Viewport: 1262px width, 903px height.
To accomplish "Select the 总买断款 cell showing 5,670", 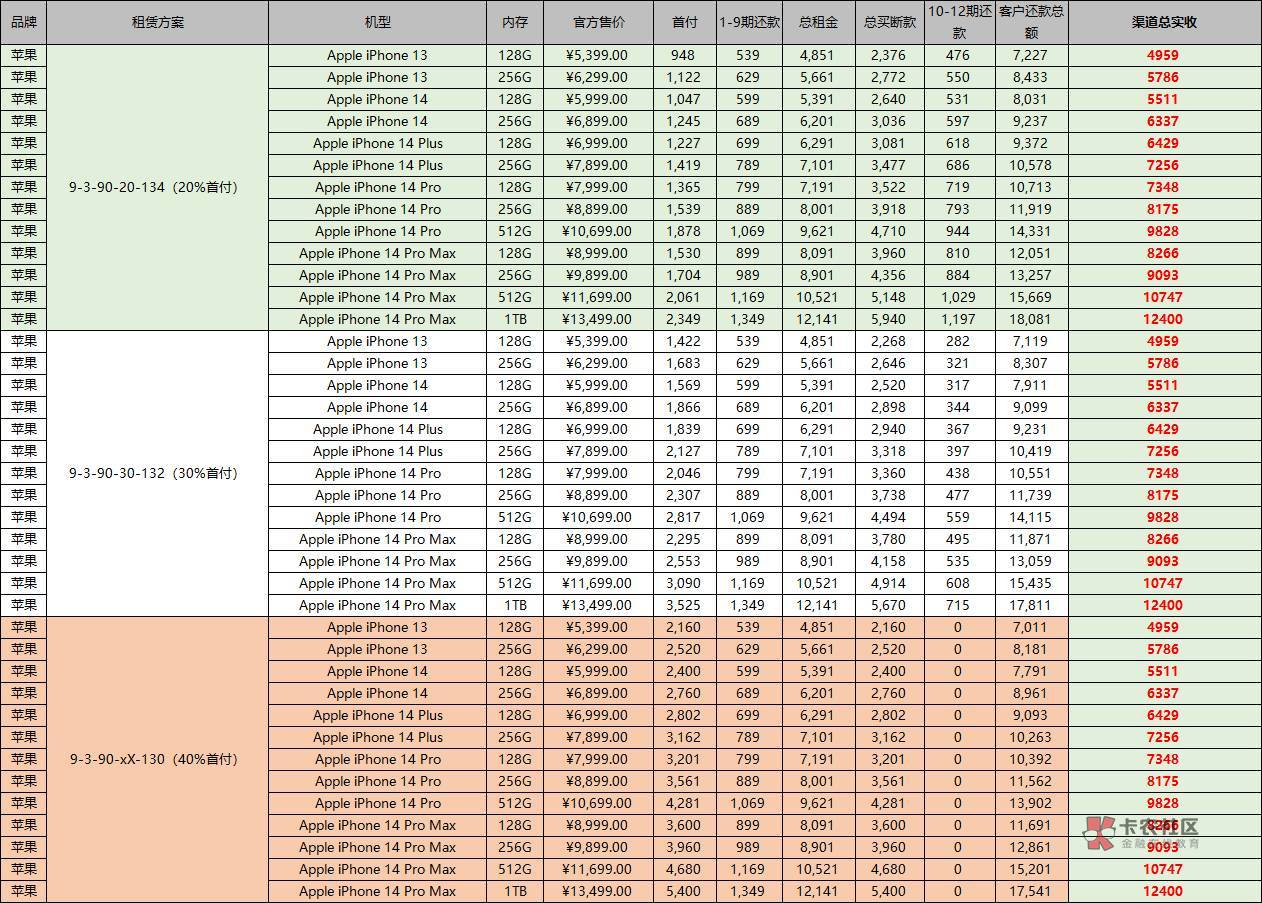I will [x=888, y=605].
